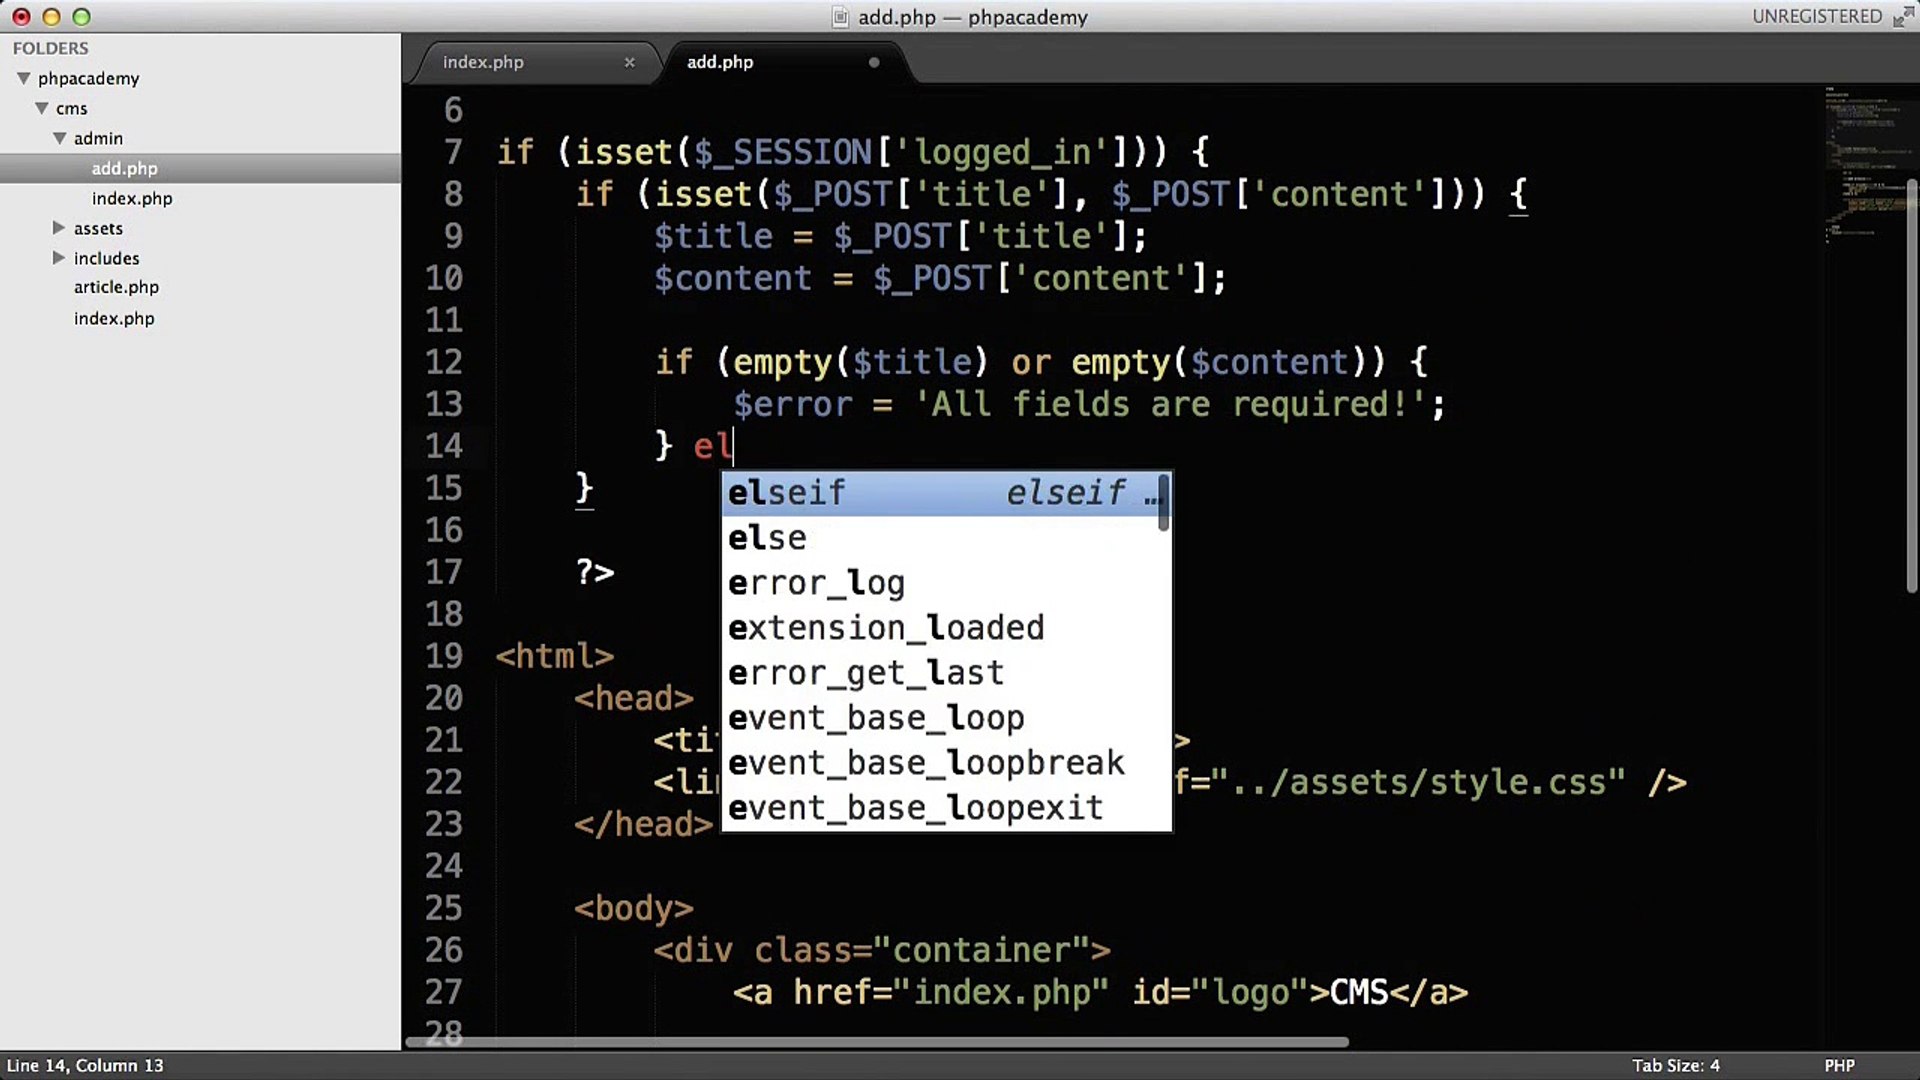
Task: Collapse the cms folder arrow
Action: (x=42, y=108)
